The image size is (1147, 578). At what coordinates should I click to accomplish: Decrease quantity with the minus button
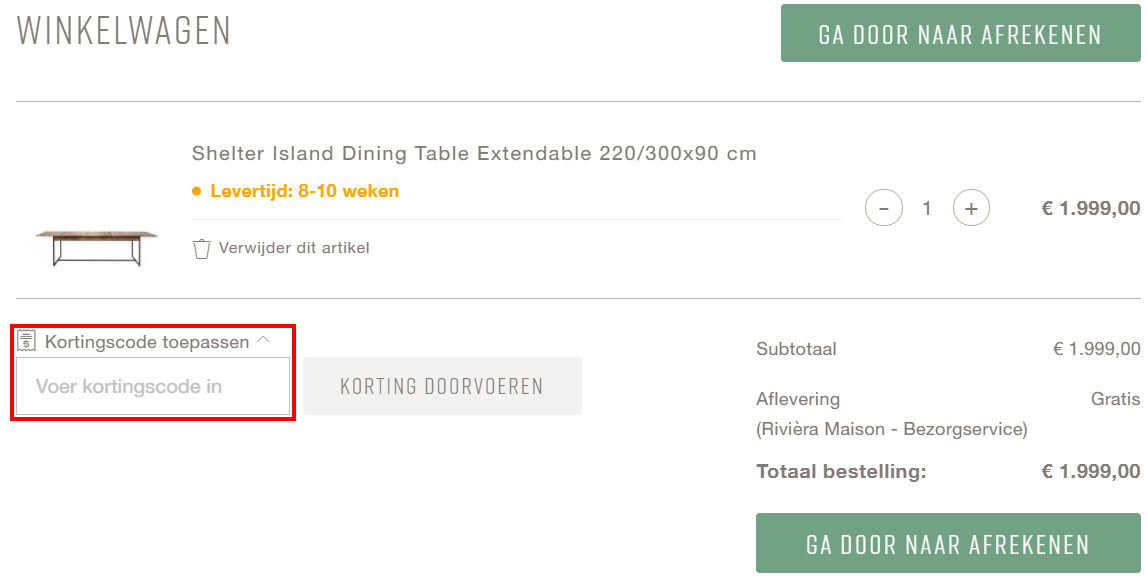883,208
